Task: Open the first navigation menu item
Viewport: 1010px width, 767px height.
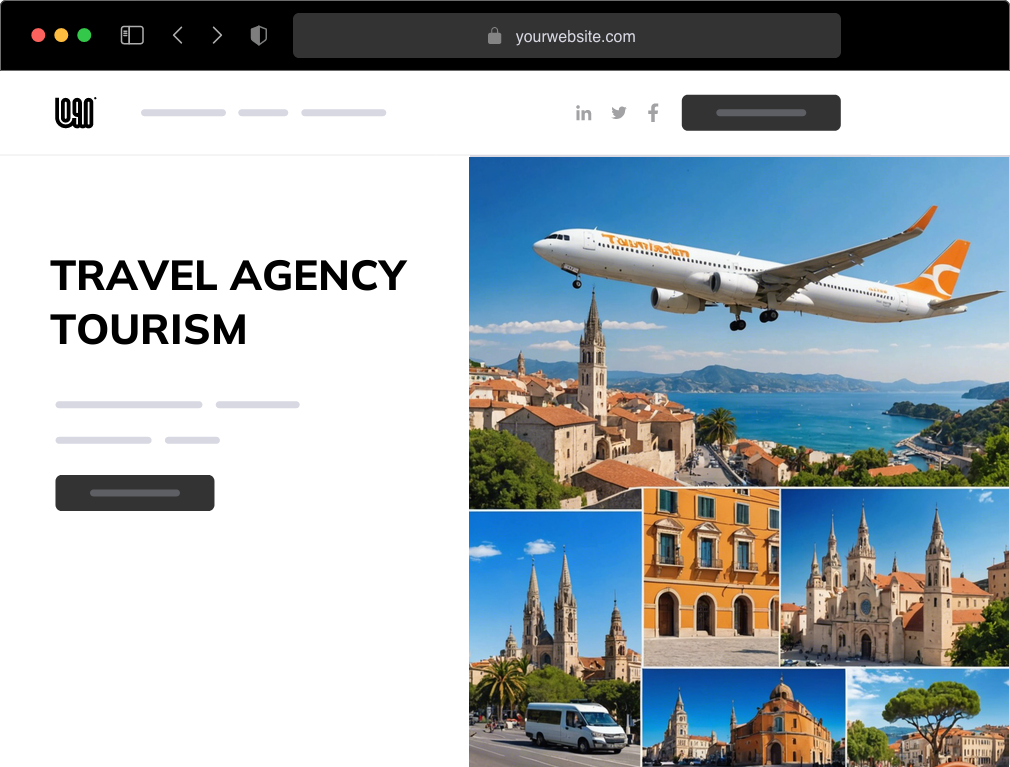Action: pos(183,112)
